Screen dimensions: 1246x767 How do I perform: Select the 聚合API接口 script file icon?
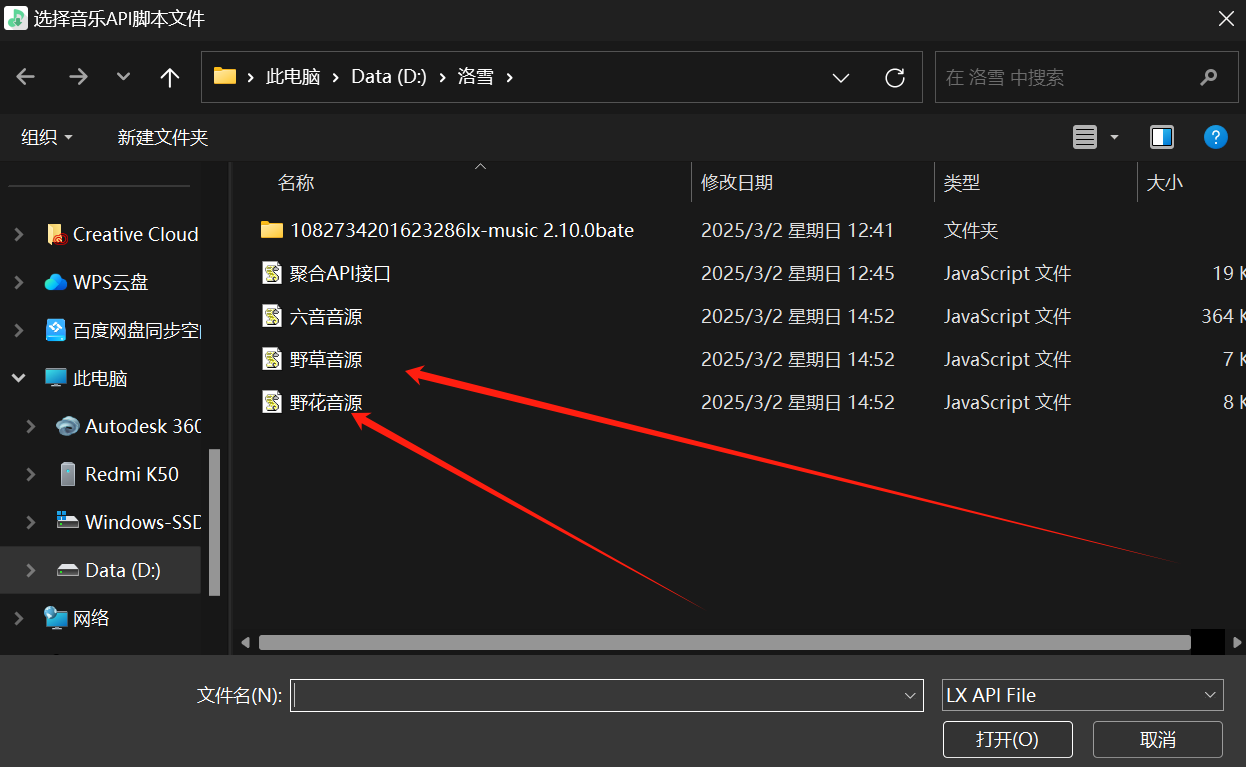pyautogui.click(x=272, y=273)
